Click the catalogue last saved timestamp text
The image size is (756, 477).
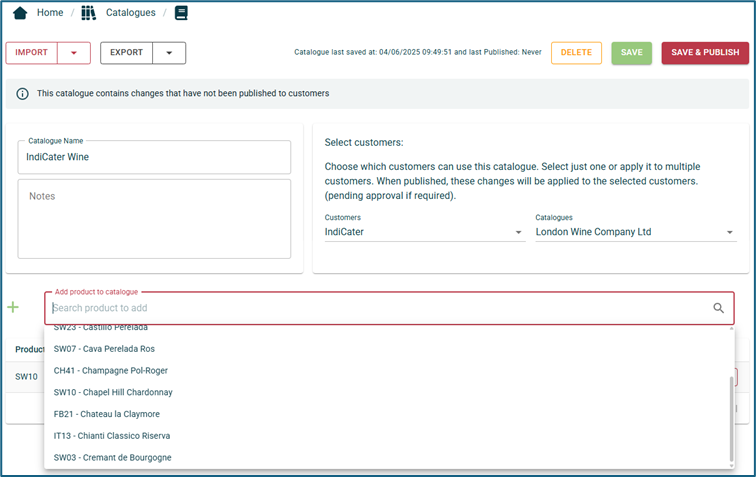[x=418, y=52]
